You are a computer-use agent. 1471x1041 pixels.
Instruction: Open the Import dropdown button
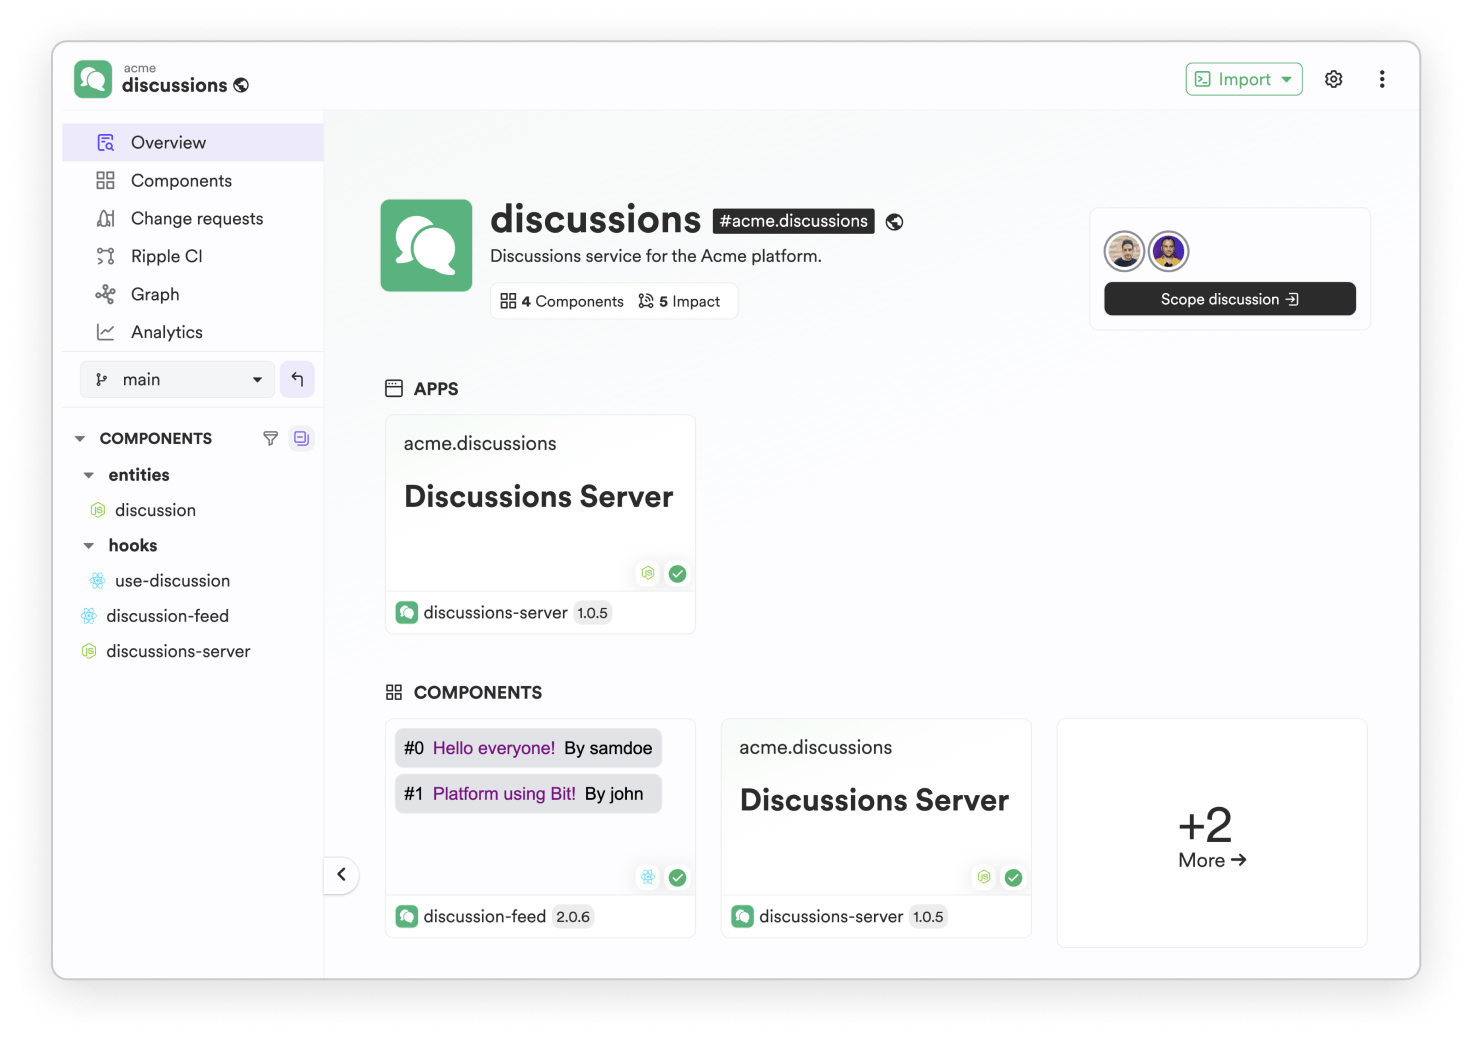point(1244,79)
